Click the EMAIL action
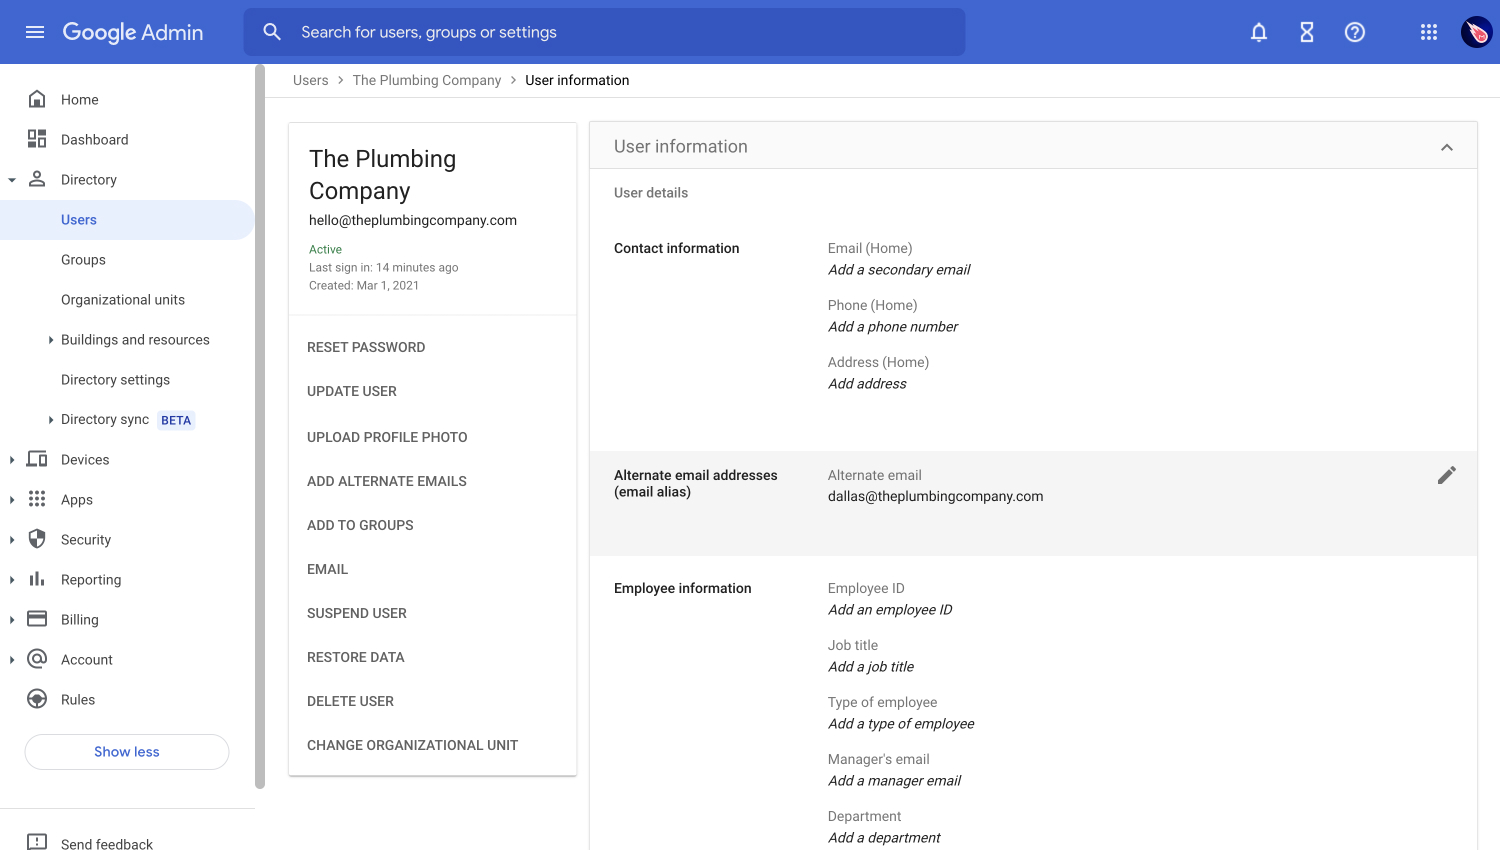 click(x=328, y=569)
